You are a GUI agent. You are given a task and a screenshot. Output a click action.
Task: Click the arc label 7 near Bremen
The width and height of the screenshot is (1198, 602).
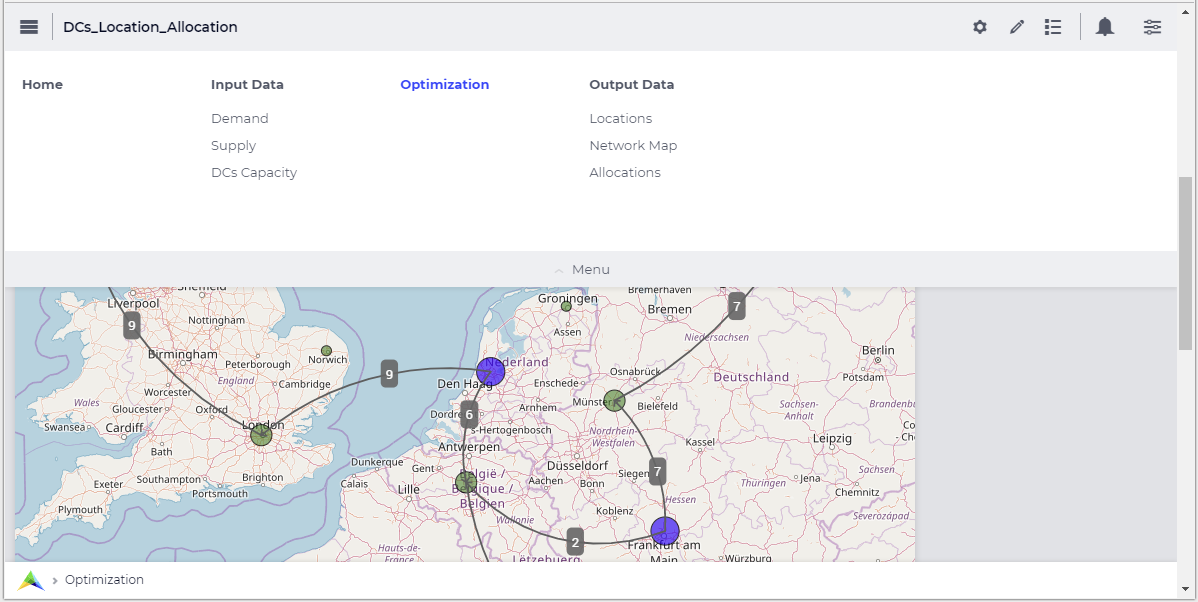click(737, 306)
